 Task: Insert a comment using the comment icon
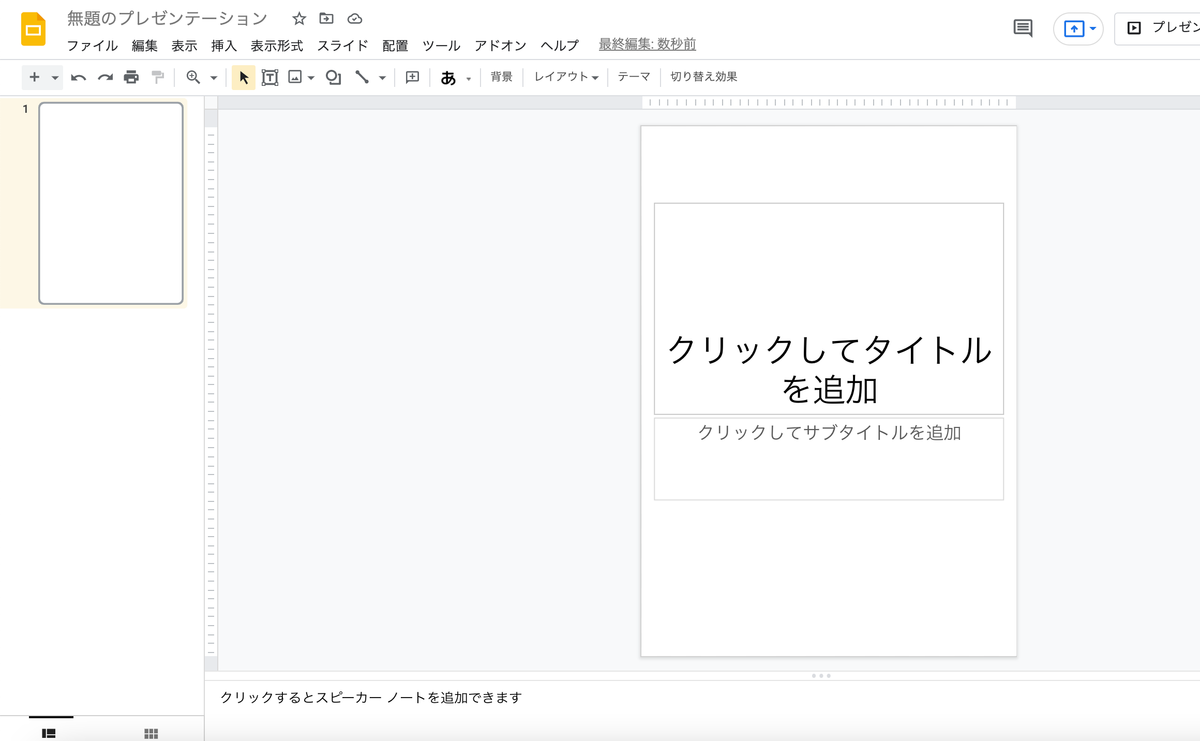(x=412, y=77)
